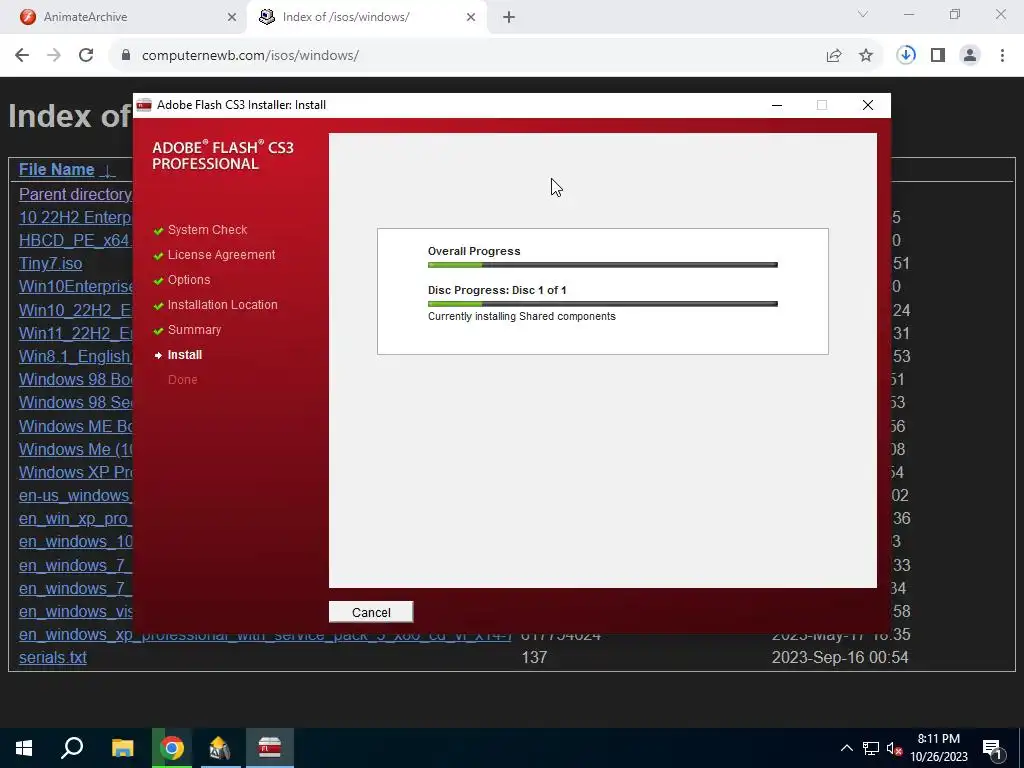This screenshot has width=1024, height=768.
Task: Reload the current page
Action: [x=86, y=56]
